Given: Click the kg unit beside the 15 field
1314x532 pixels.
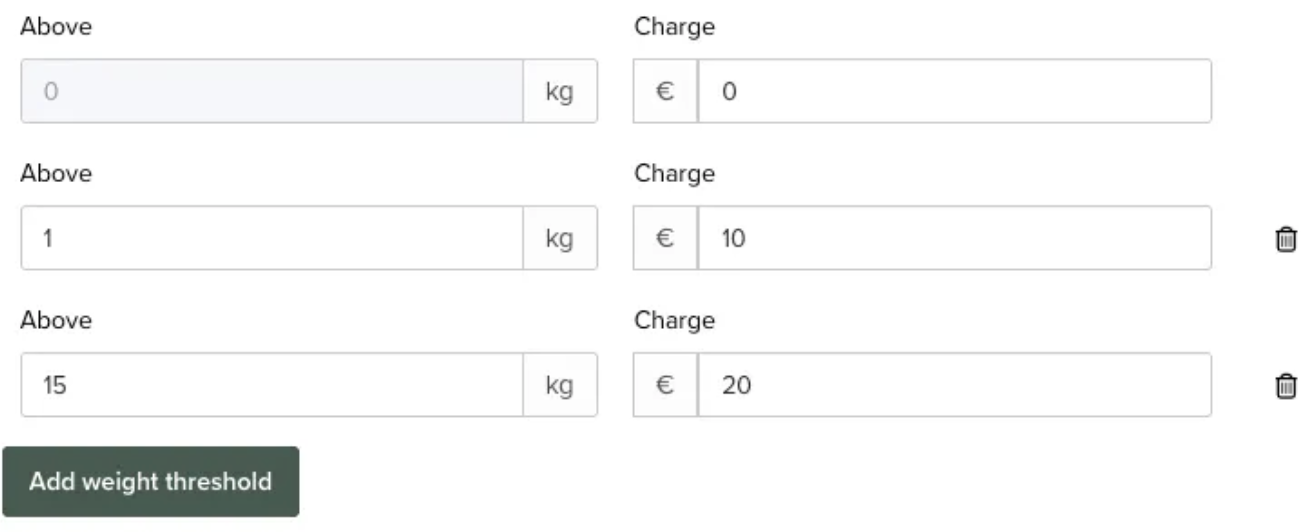Looking at the screenshot, I should [x=560, y=384].
